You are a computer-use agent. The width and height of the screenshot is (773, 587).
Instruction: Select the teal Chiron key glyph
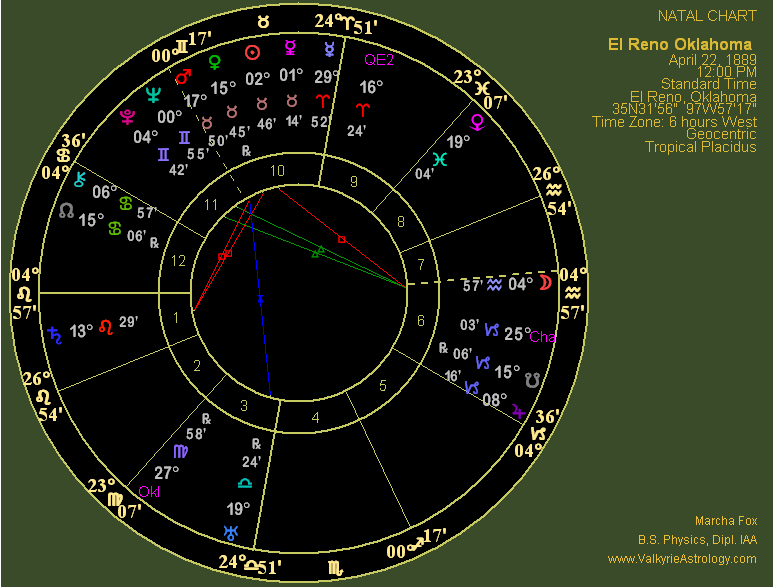tap(80, 177)
